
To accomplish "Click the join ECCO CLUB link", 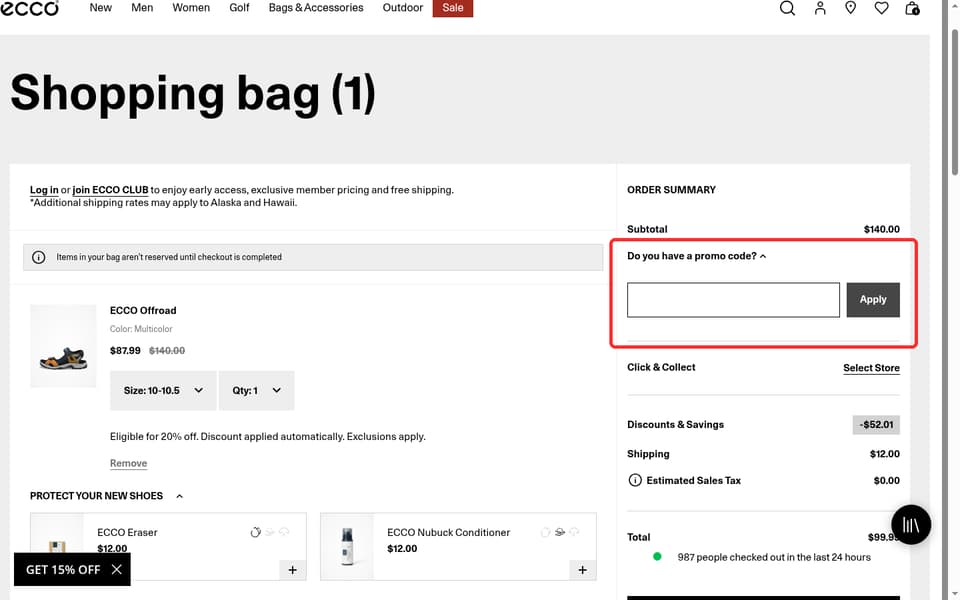I will coord(110,190).
